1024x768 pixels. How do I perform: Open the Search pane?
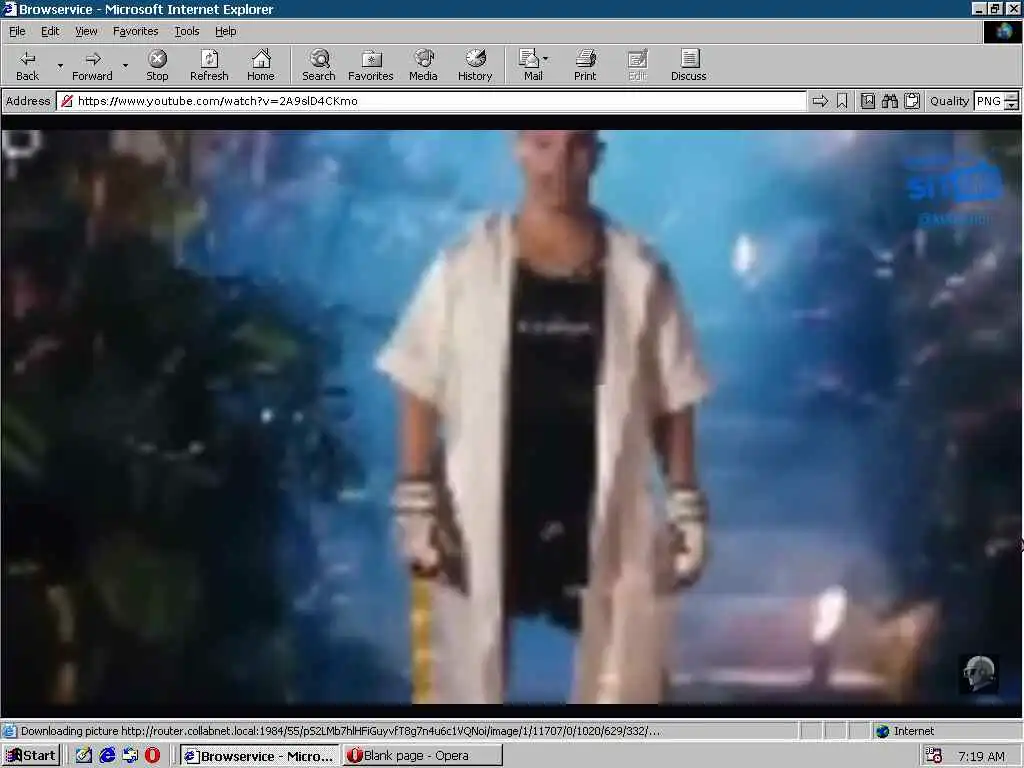(x=319, y=65)
